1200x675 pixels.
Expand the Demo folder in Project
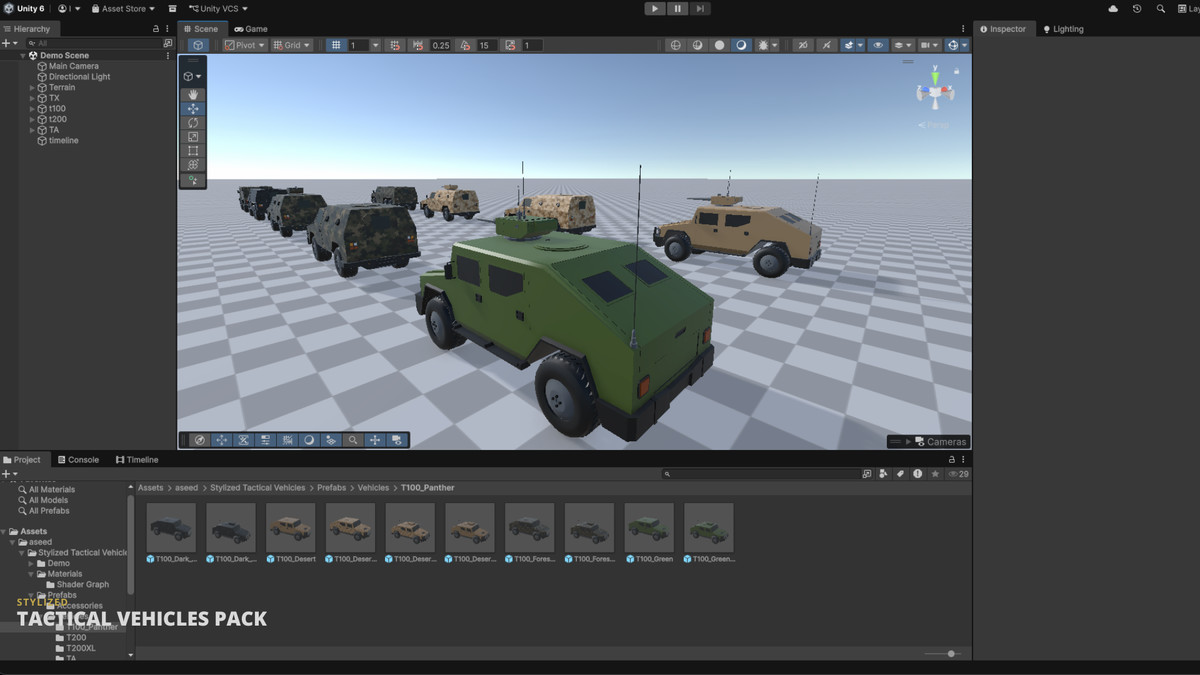32,563
